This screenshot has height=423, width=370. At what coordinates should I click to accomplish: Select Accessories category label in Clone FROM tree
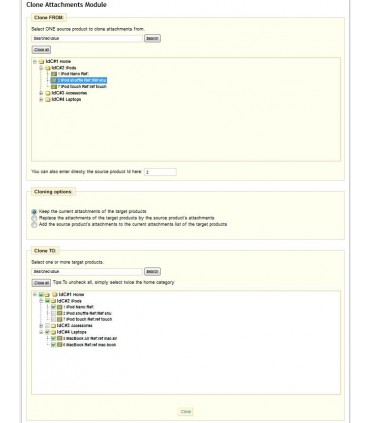click(69, 93)
